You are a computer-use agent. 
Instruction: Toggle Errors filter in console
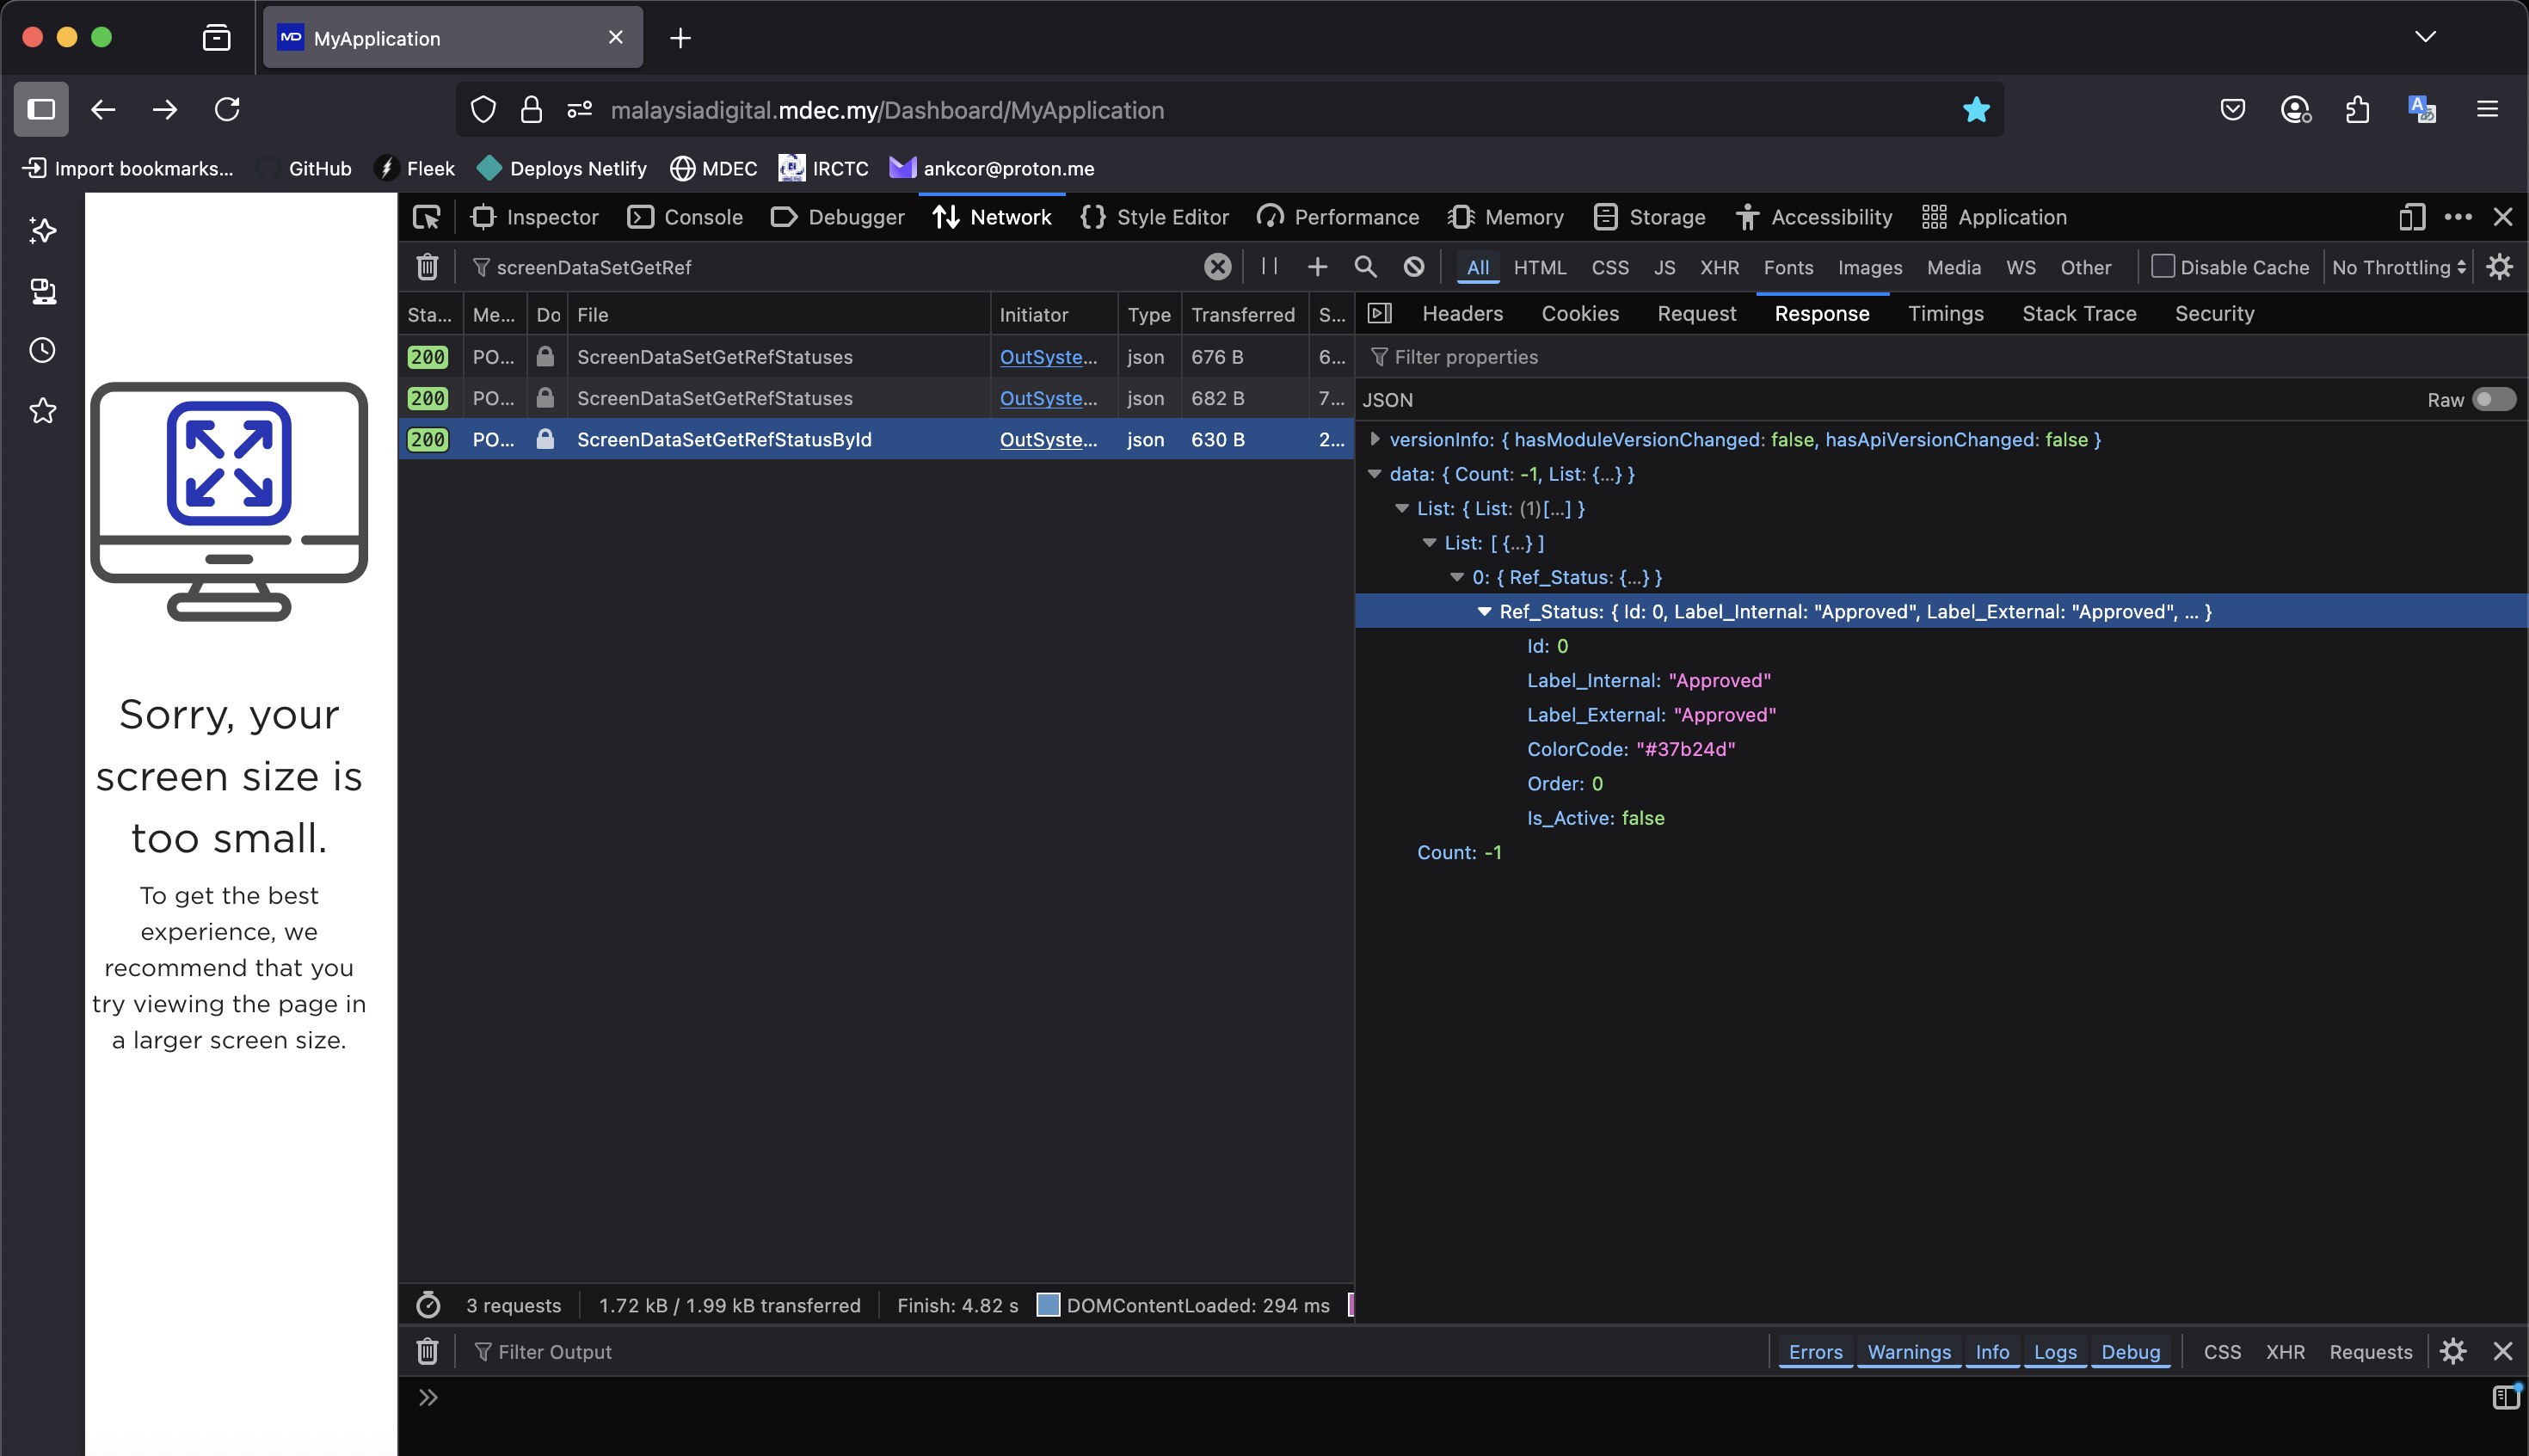coord(1815,1352)
